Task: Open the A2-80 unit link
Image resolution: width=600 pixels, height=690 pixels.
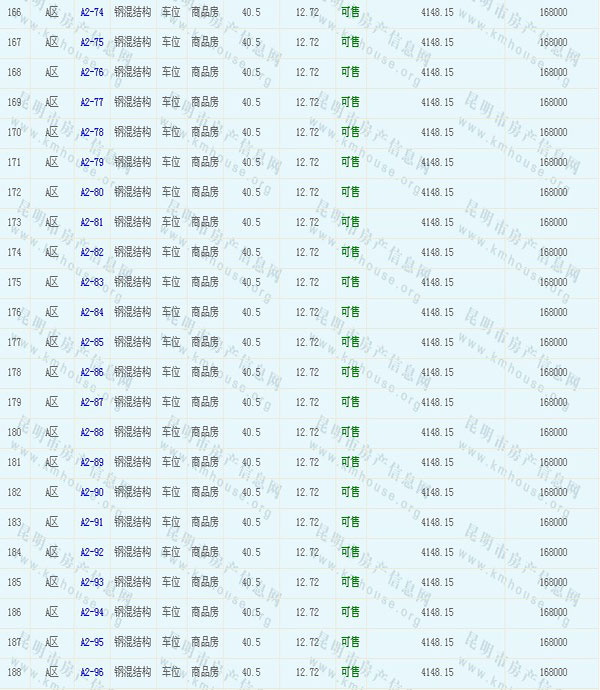Action: tap(91, 192)
